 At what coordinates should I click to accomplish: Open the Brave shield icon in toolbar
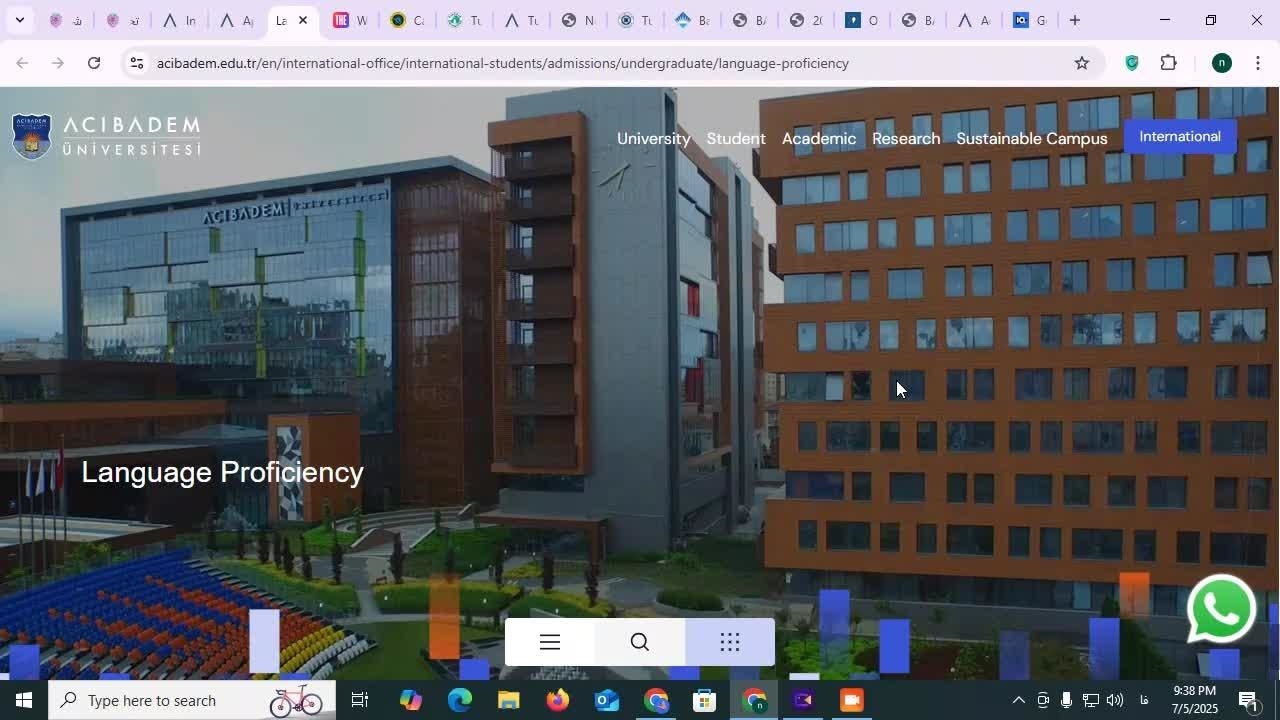(x=1132, y=63)
